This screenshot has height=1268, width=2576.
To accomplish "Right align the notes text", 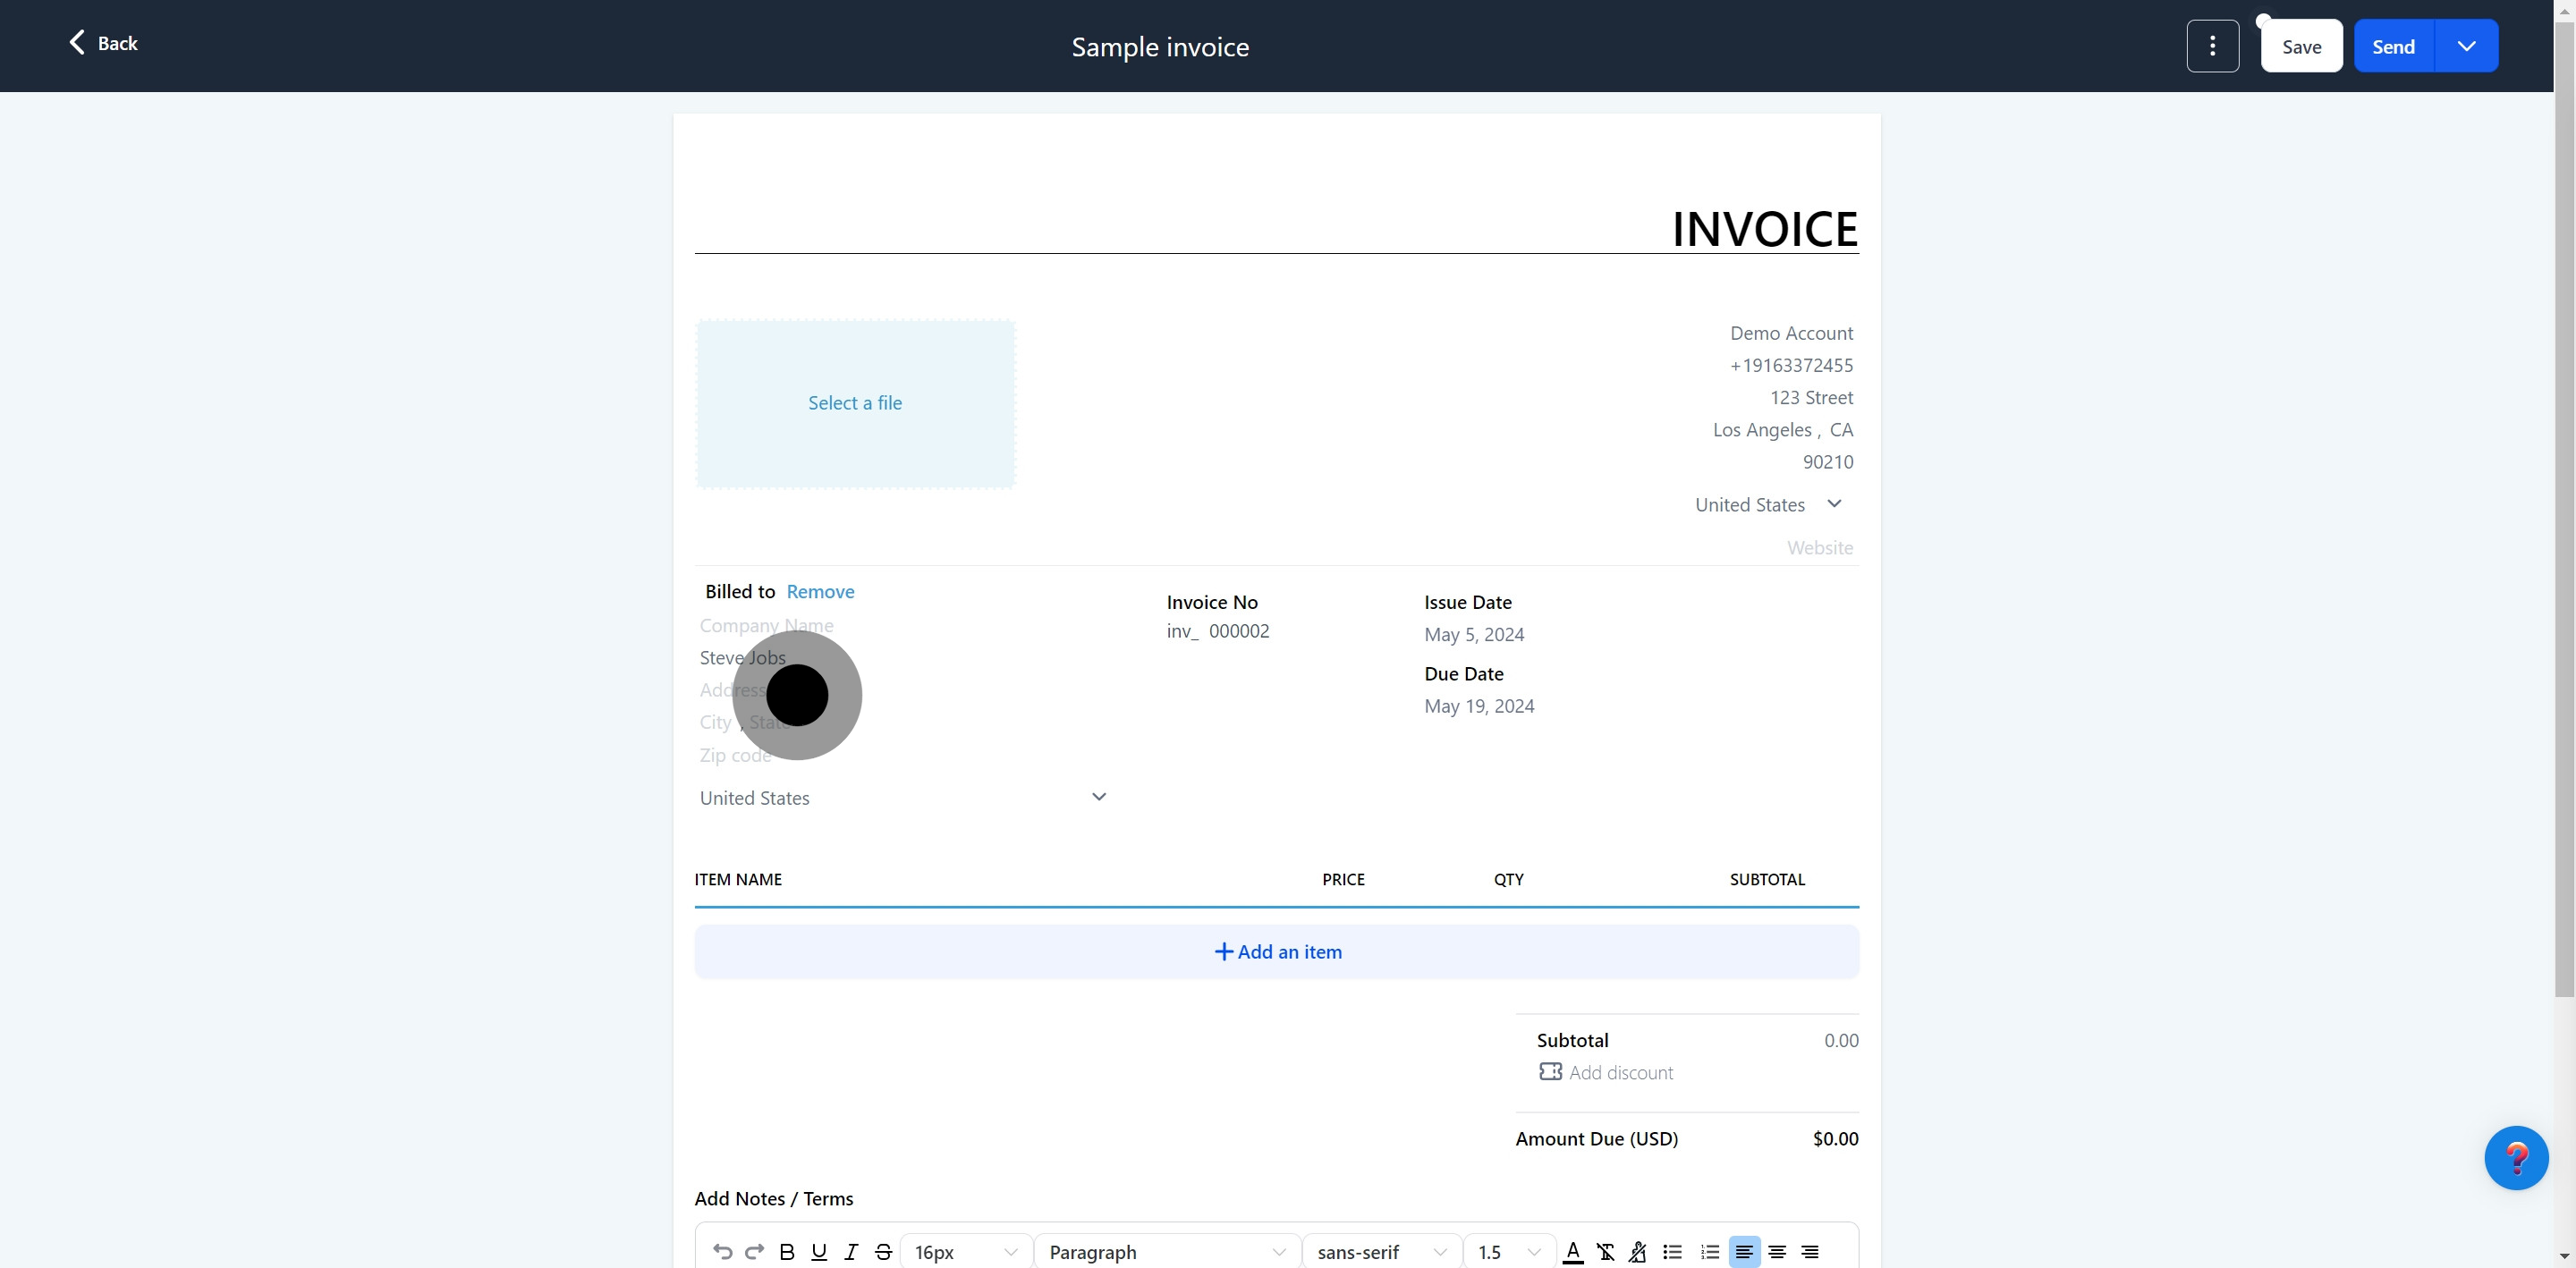I will pyautogui.click(x=1810, y=1251).
